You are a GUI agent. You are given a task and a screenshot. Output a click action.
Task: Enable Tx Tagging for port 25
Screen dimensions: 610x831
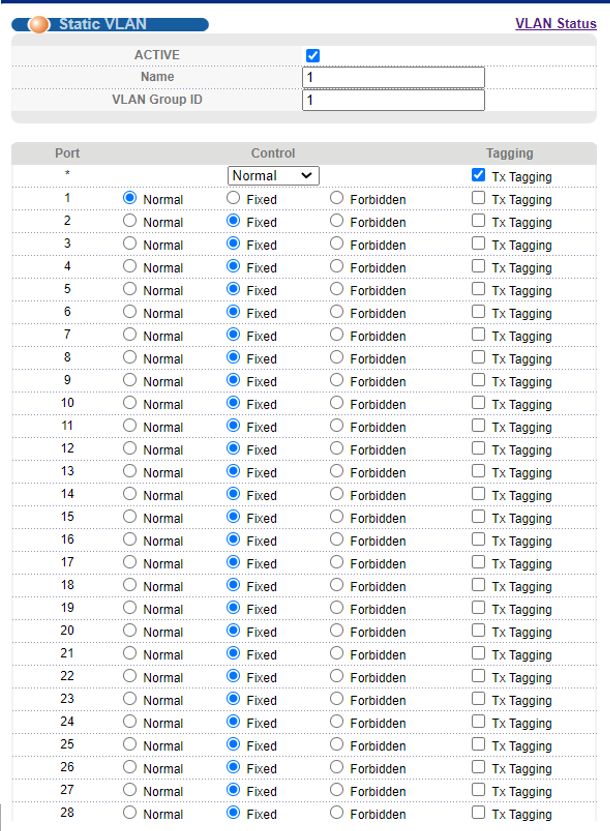(478, 745)
